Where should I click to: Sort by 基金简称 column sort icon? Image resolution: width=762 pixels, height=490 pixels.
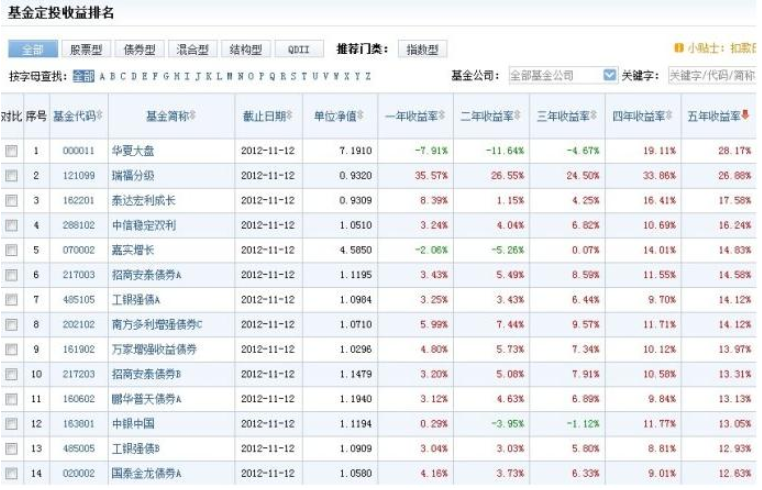click(192, 116)
